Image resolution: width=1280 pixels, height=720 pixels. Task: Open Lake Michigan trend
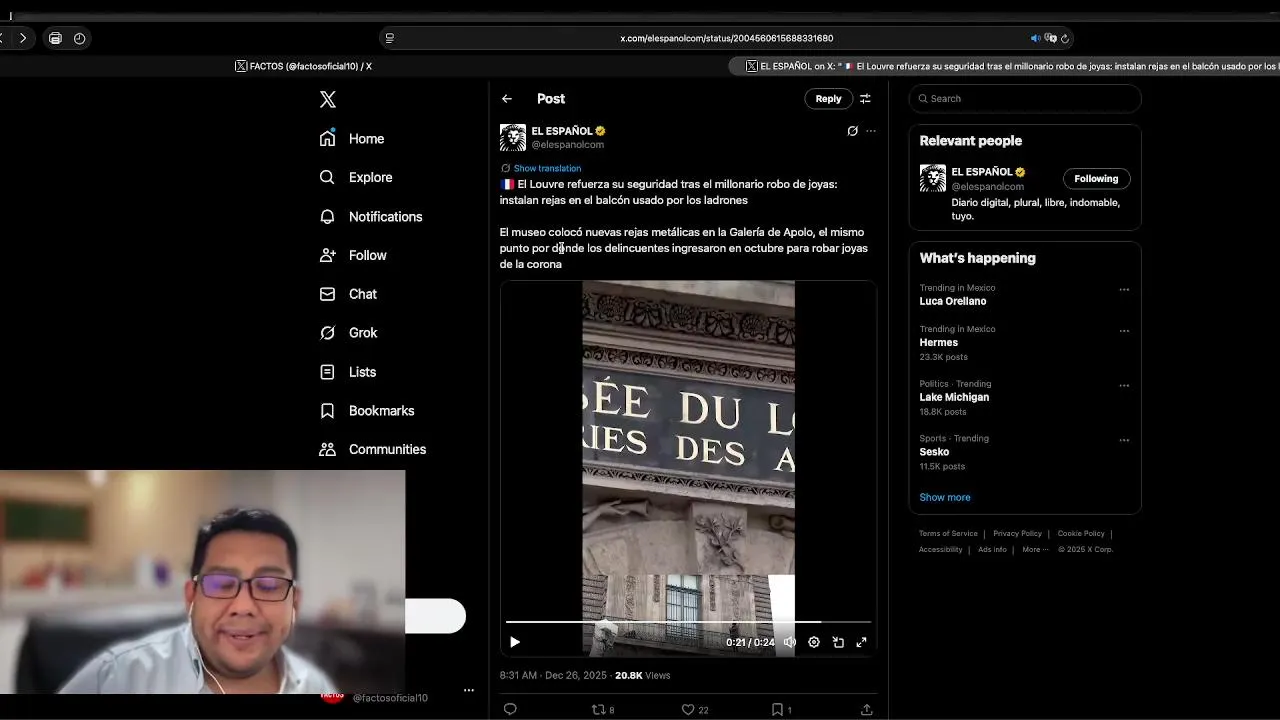point(954,397)
